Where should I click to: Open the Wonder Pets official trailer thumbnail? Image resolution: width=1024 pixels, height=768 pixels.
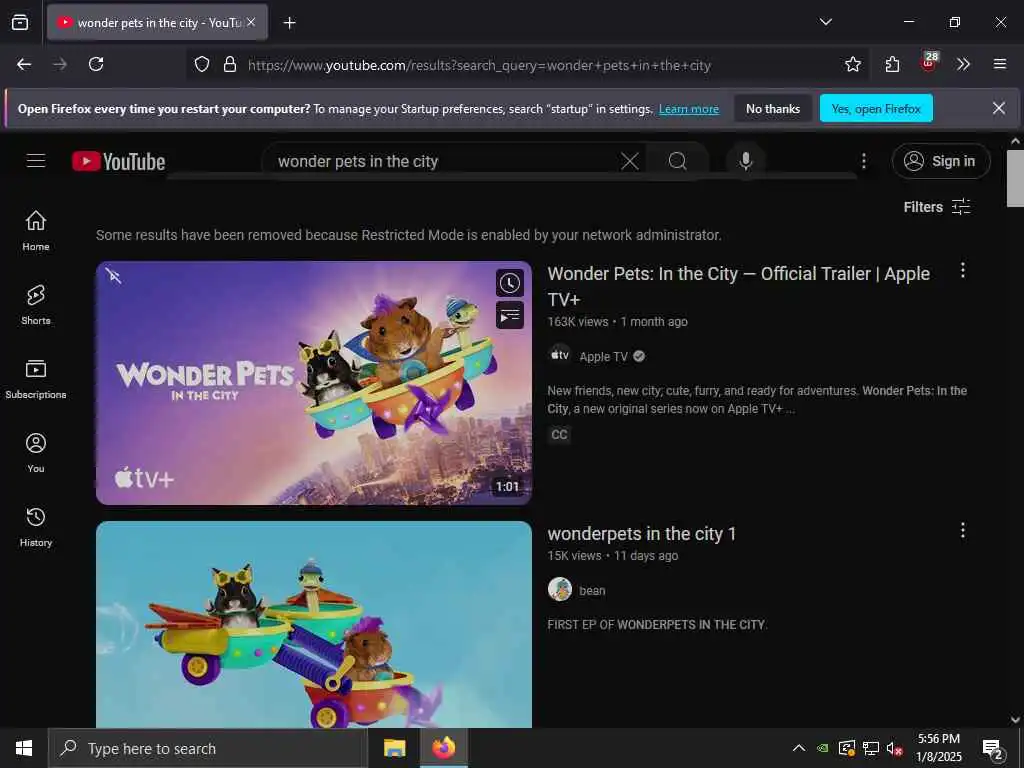tap(313, 383)
